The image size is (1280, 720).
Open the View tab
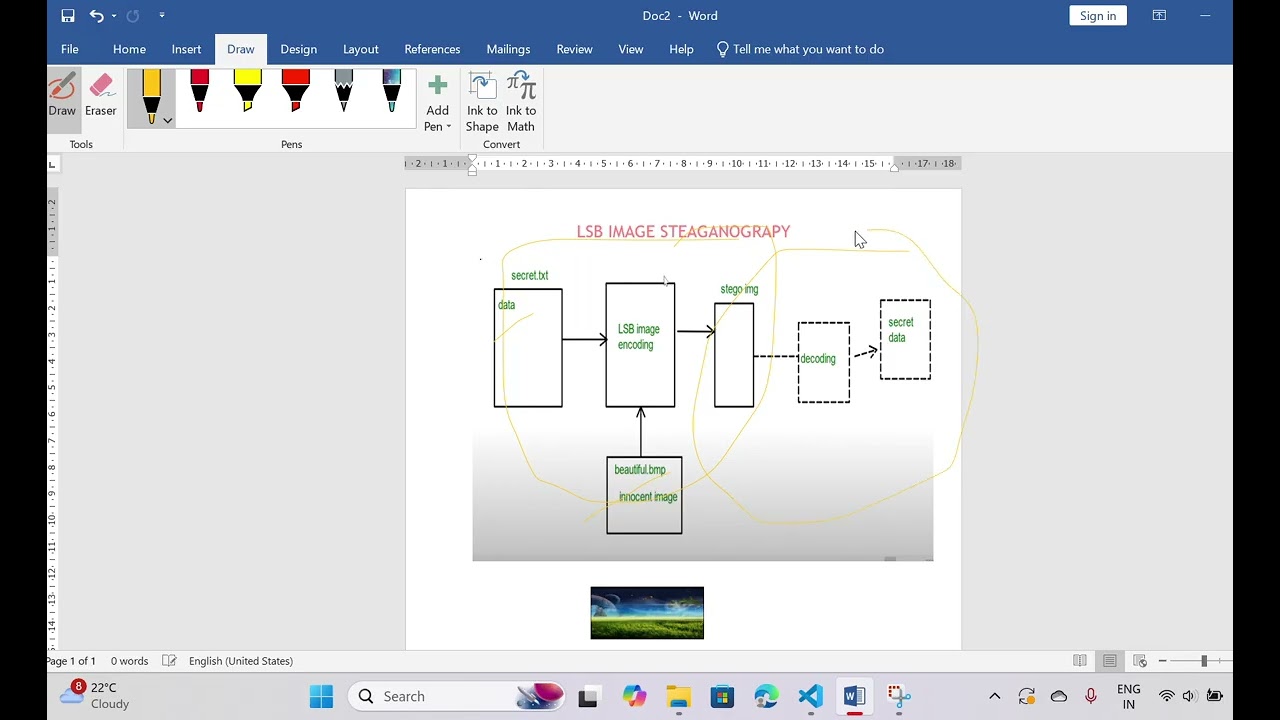pyautogui.click(x=630, y=49)
